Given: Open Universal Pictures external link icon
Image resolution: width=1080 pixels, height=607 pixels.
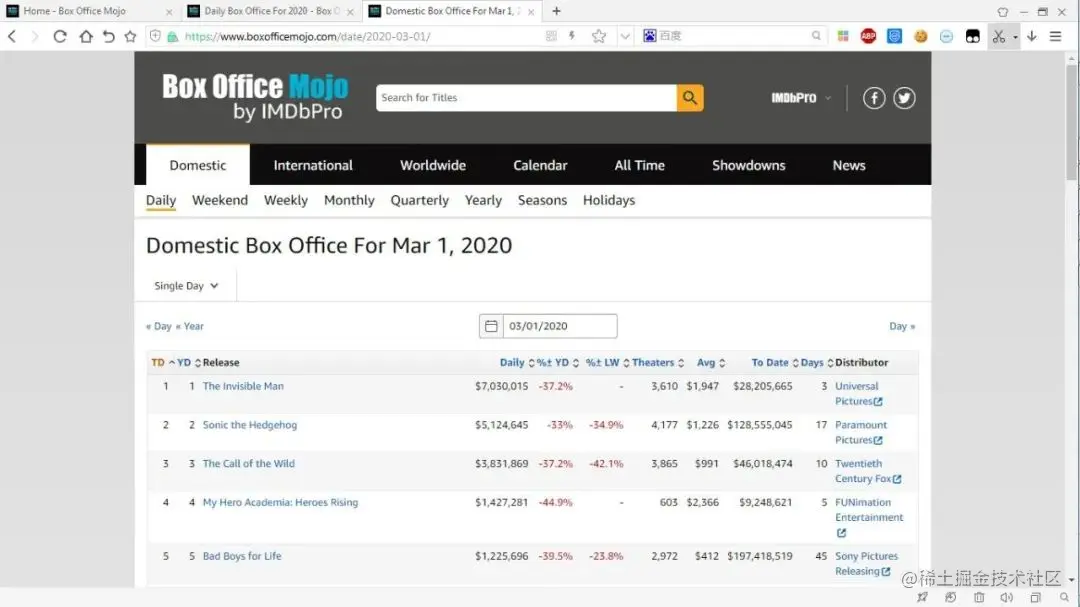Looking at the screenshot, I should tap(878, 402).
